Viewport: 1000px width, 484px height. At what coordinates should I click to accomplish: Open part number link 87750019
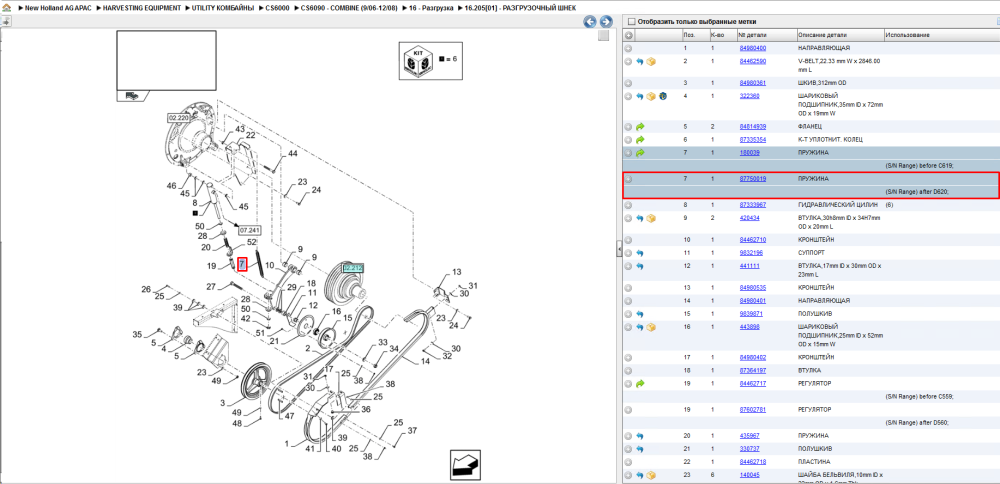click(x=753, y=179)
